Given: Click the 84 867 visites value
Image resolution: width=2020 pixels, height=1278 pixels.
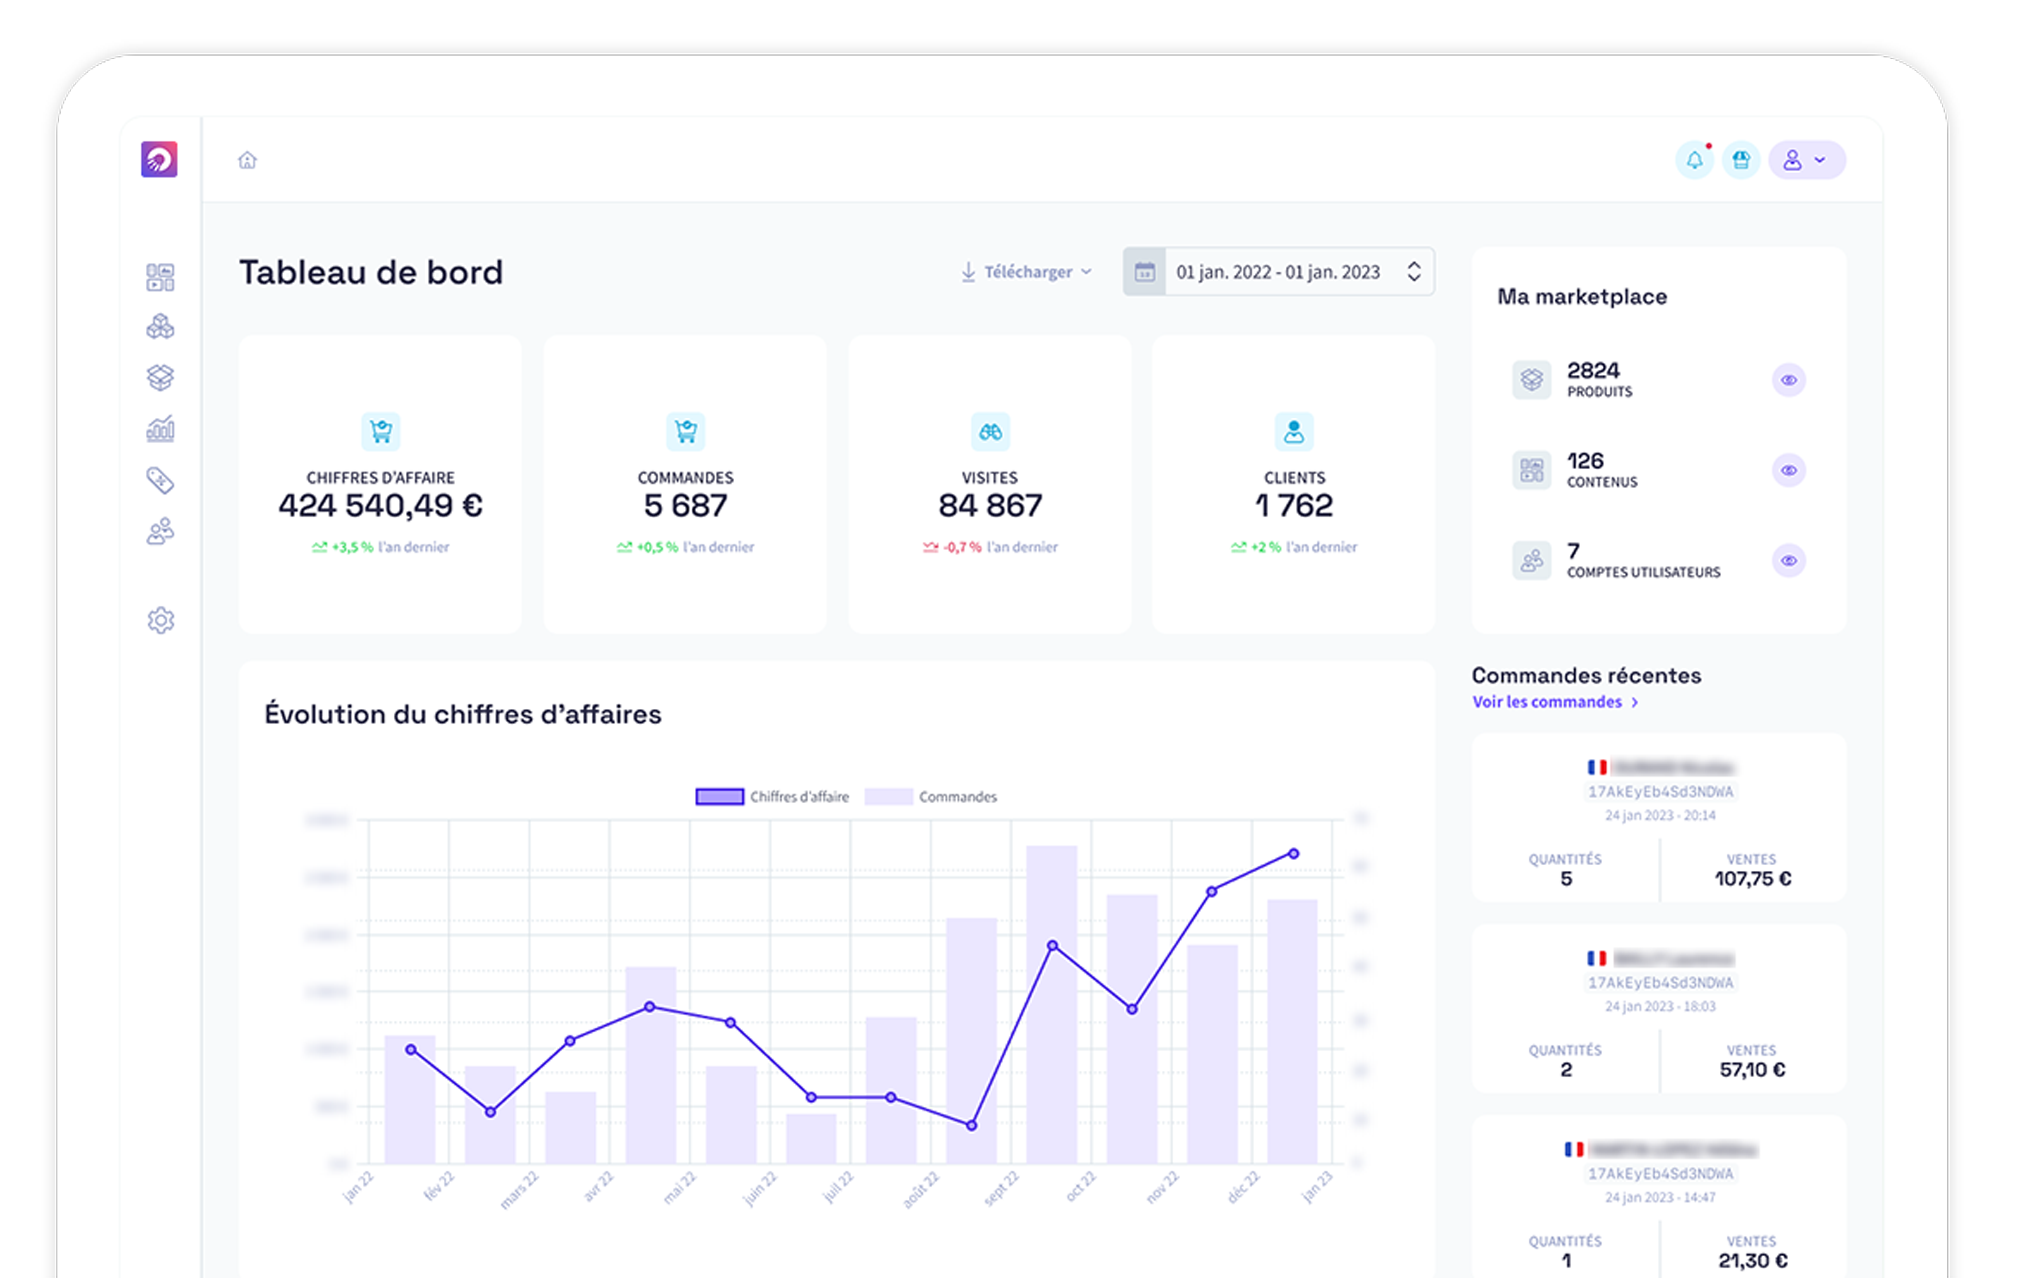Looking at the screenshot, I should 990,506.
